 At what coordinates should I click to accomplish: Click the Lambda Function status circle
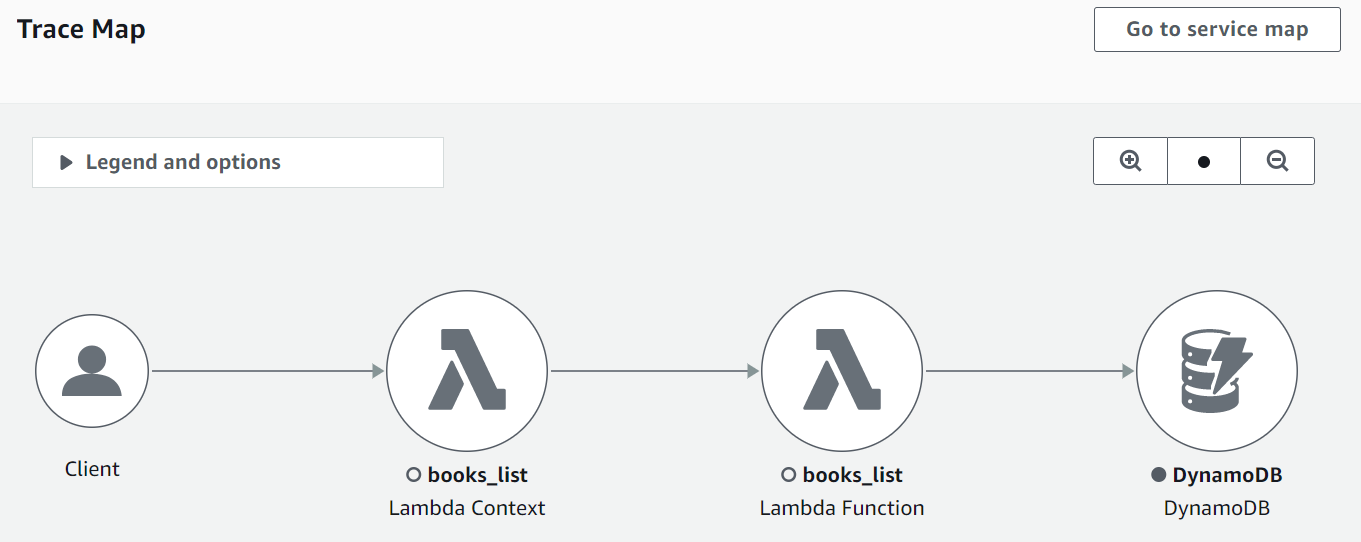pos(788,475)
